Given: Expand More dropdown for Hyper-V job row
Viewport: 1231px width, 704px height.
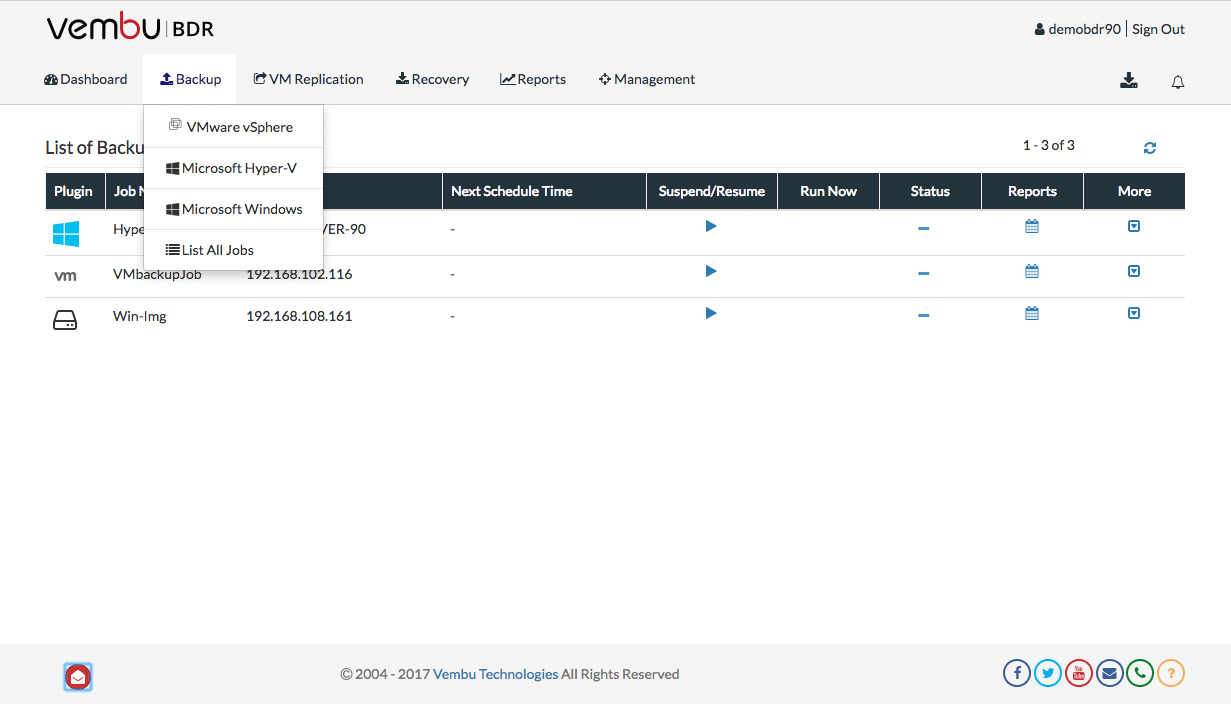Looking at the screenshot, I should pyautogui.click(x=1134, y=226).
